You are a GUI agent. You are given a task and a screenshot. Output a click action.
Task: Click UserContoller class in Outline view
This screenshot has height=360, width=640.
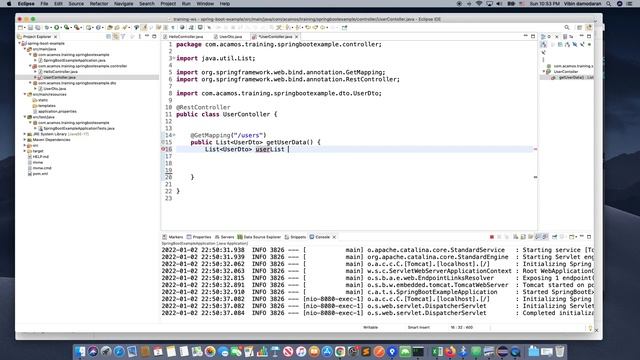[x=566, y=71]
